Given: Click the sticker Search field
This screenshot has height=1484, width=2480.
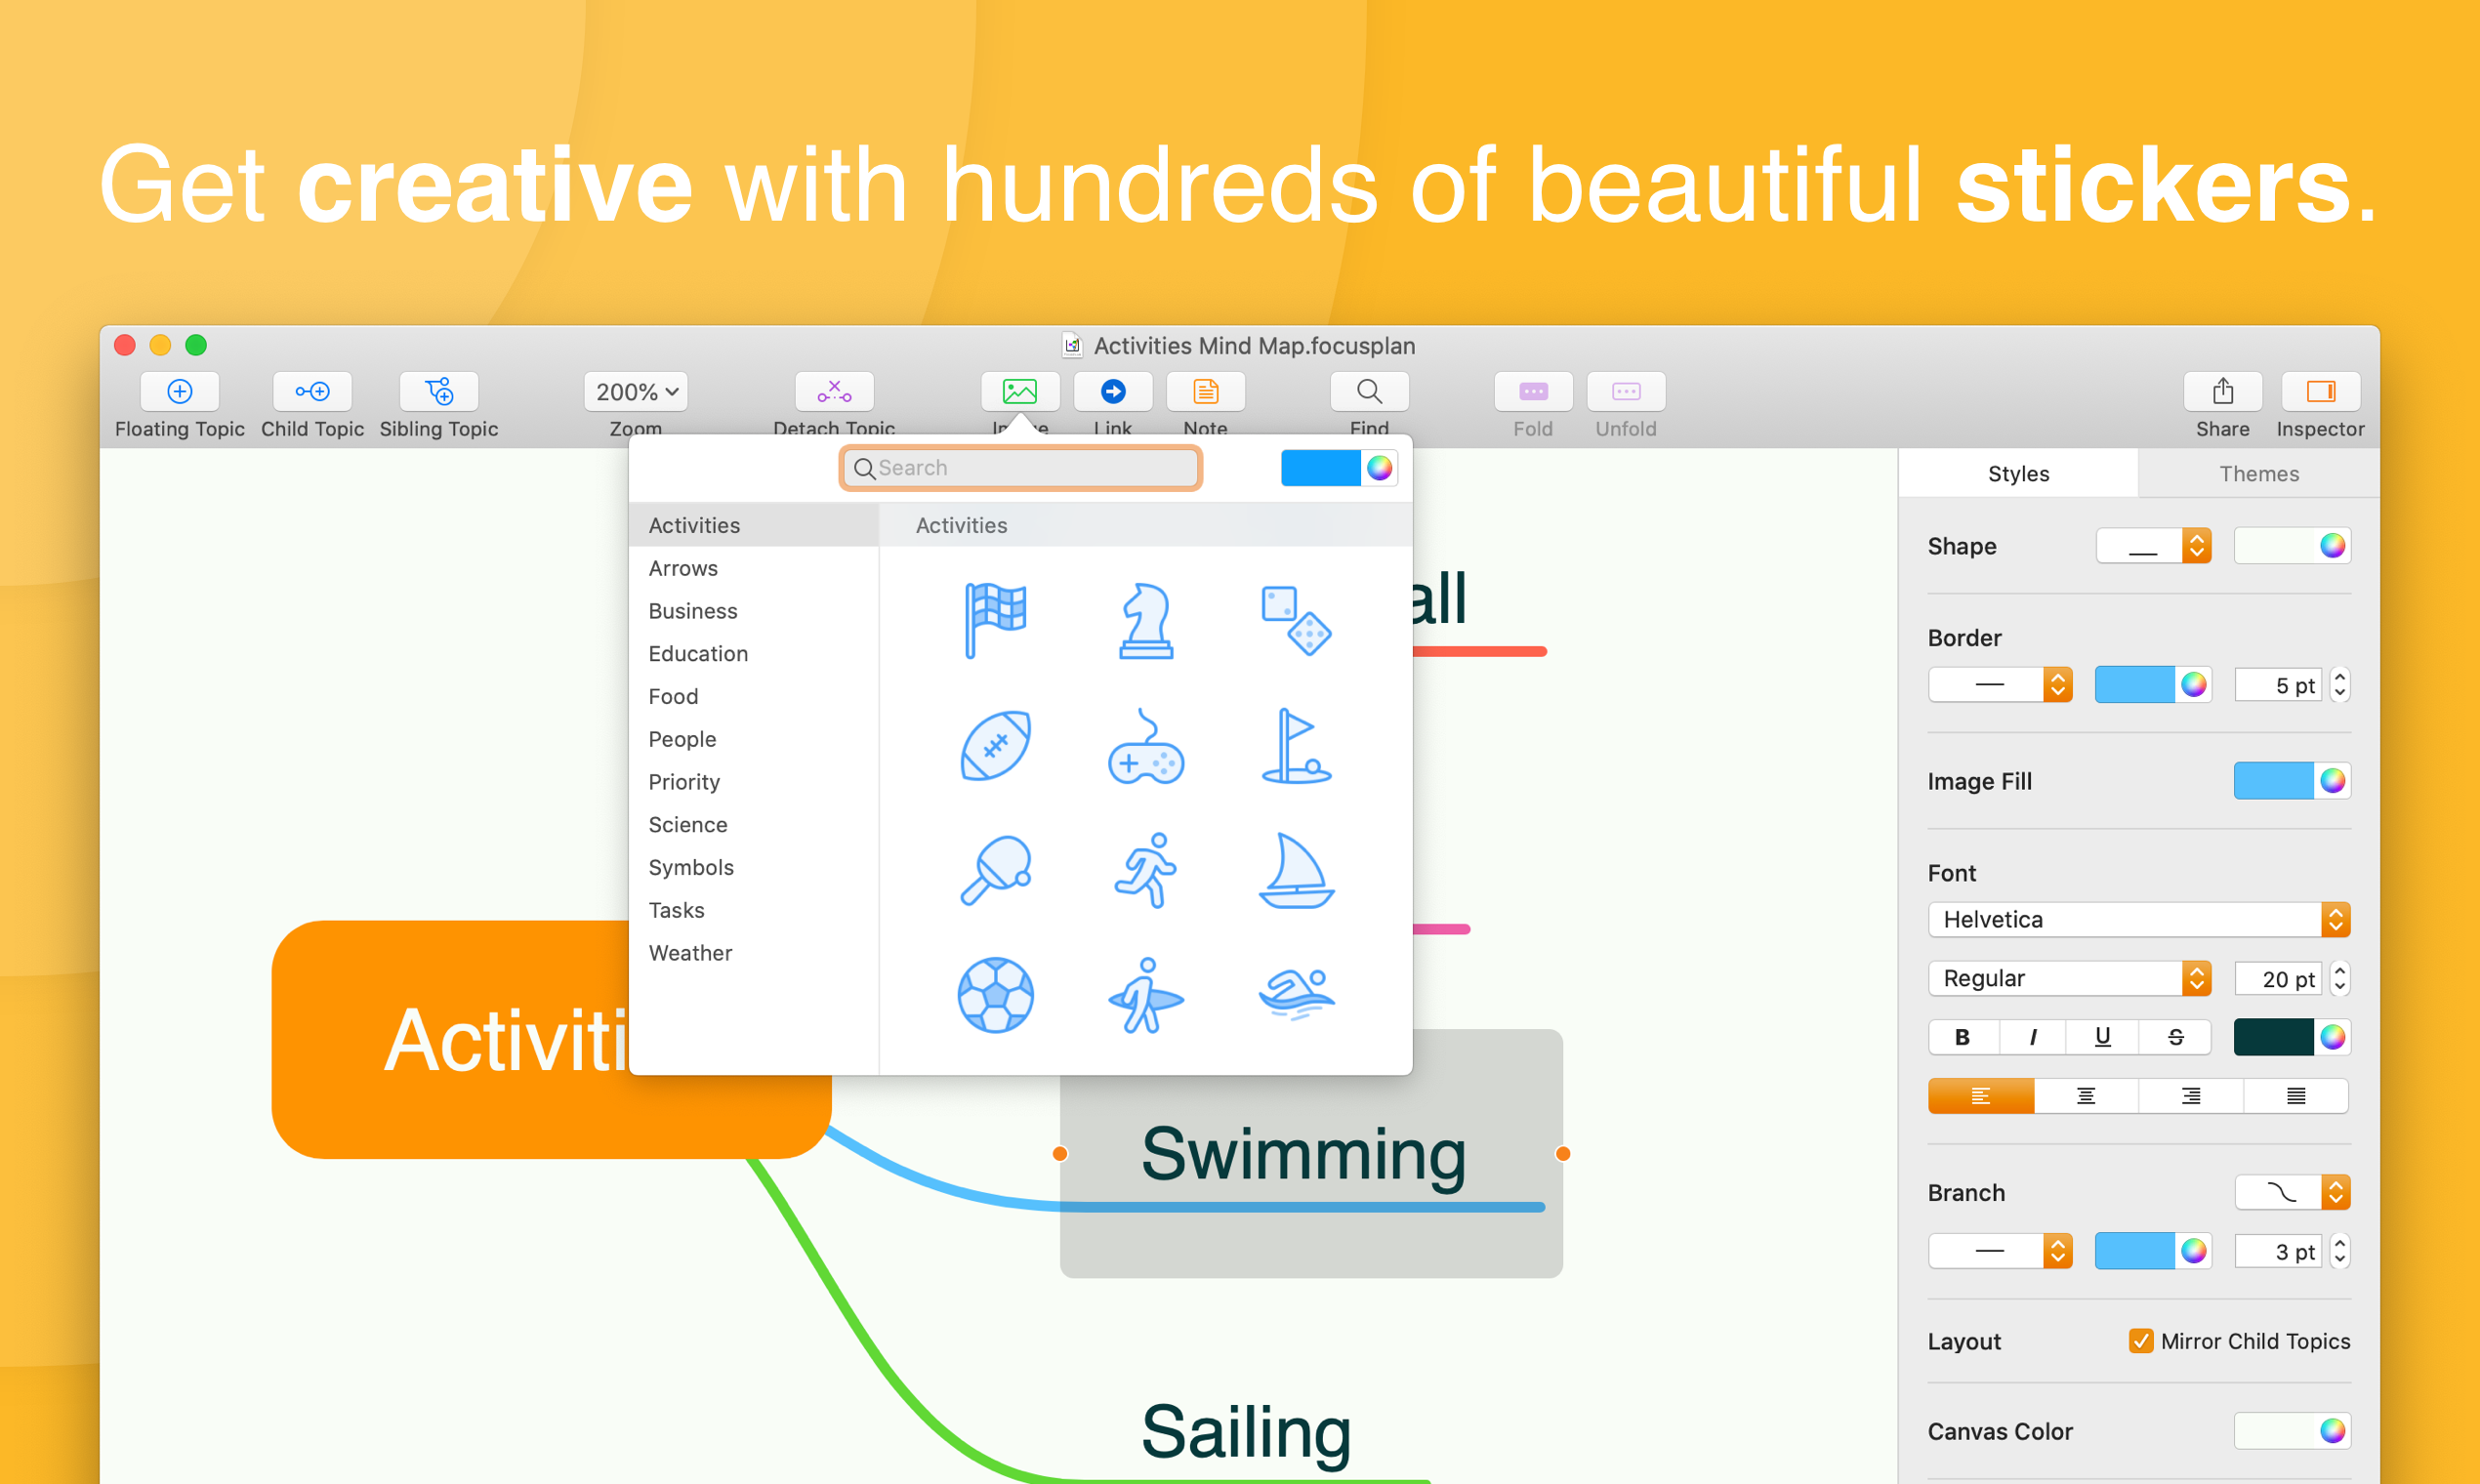Looking at the screenshot, I should pyautogui.click(x=1020, y=468).
